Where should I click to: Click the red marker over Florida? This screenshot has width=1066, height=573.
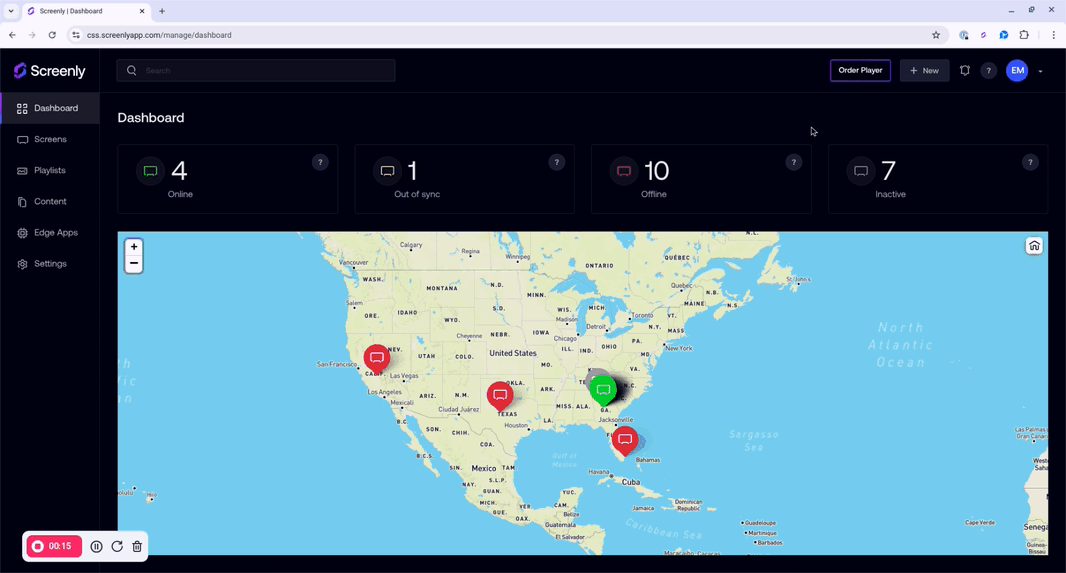(x=625, y=439)
